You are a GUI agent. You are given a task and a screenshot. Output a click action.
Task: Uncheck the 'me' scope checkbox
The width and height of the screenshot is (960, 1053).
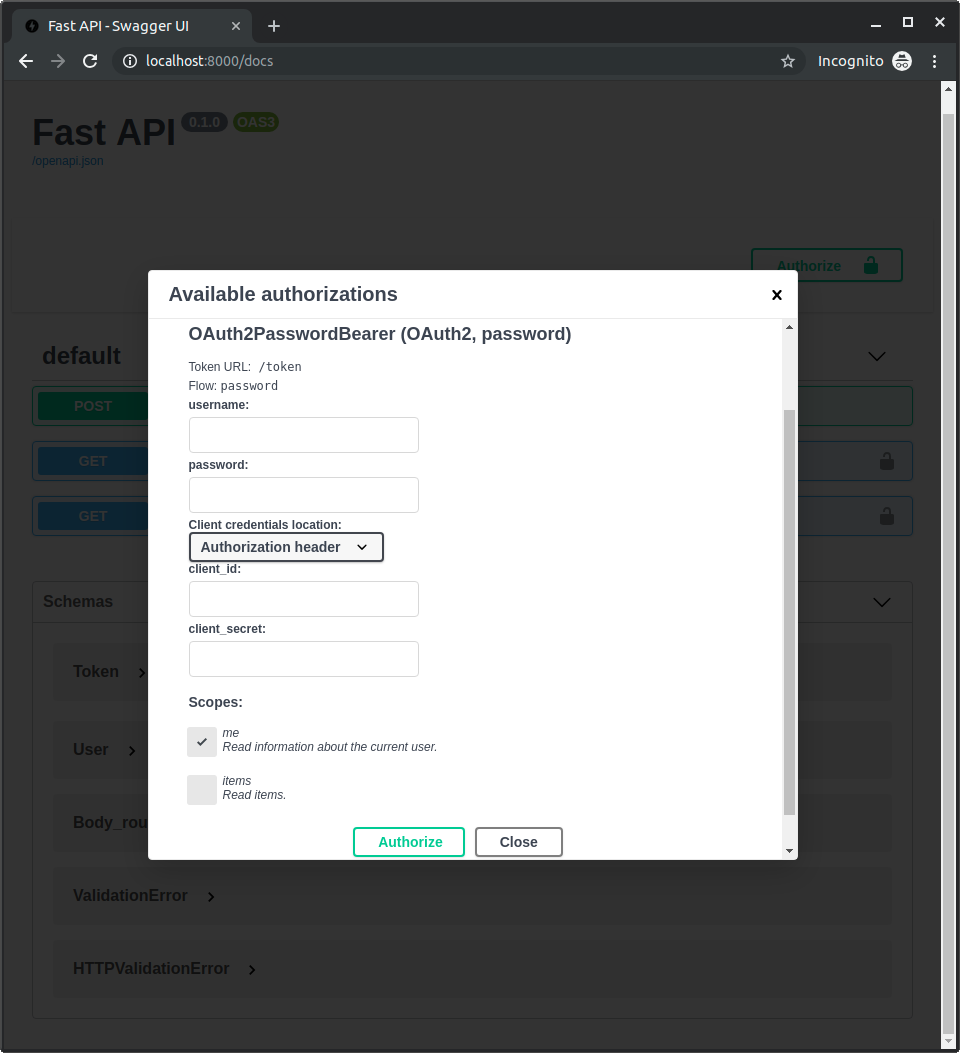coord(202,742)
